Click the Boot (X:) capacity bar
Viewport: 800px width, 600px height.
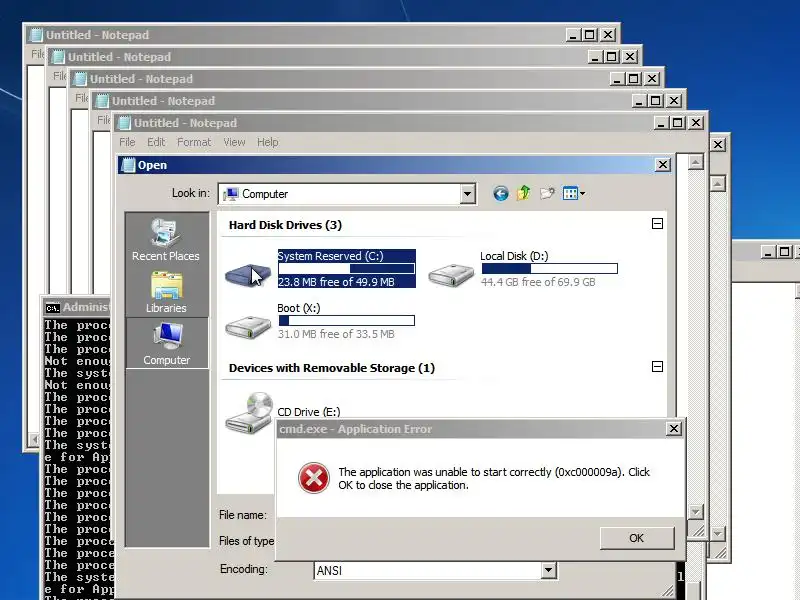tap(346, 320)
